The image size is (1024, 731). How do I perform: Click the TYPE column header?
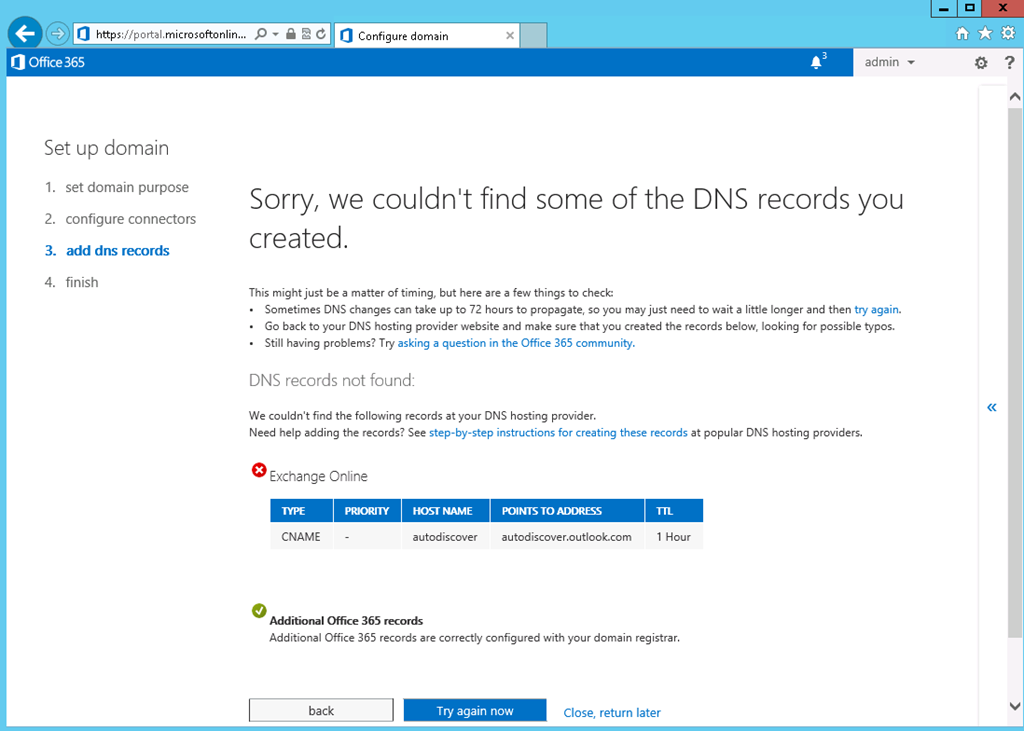pos(302,511)
